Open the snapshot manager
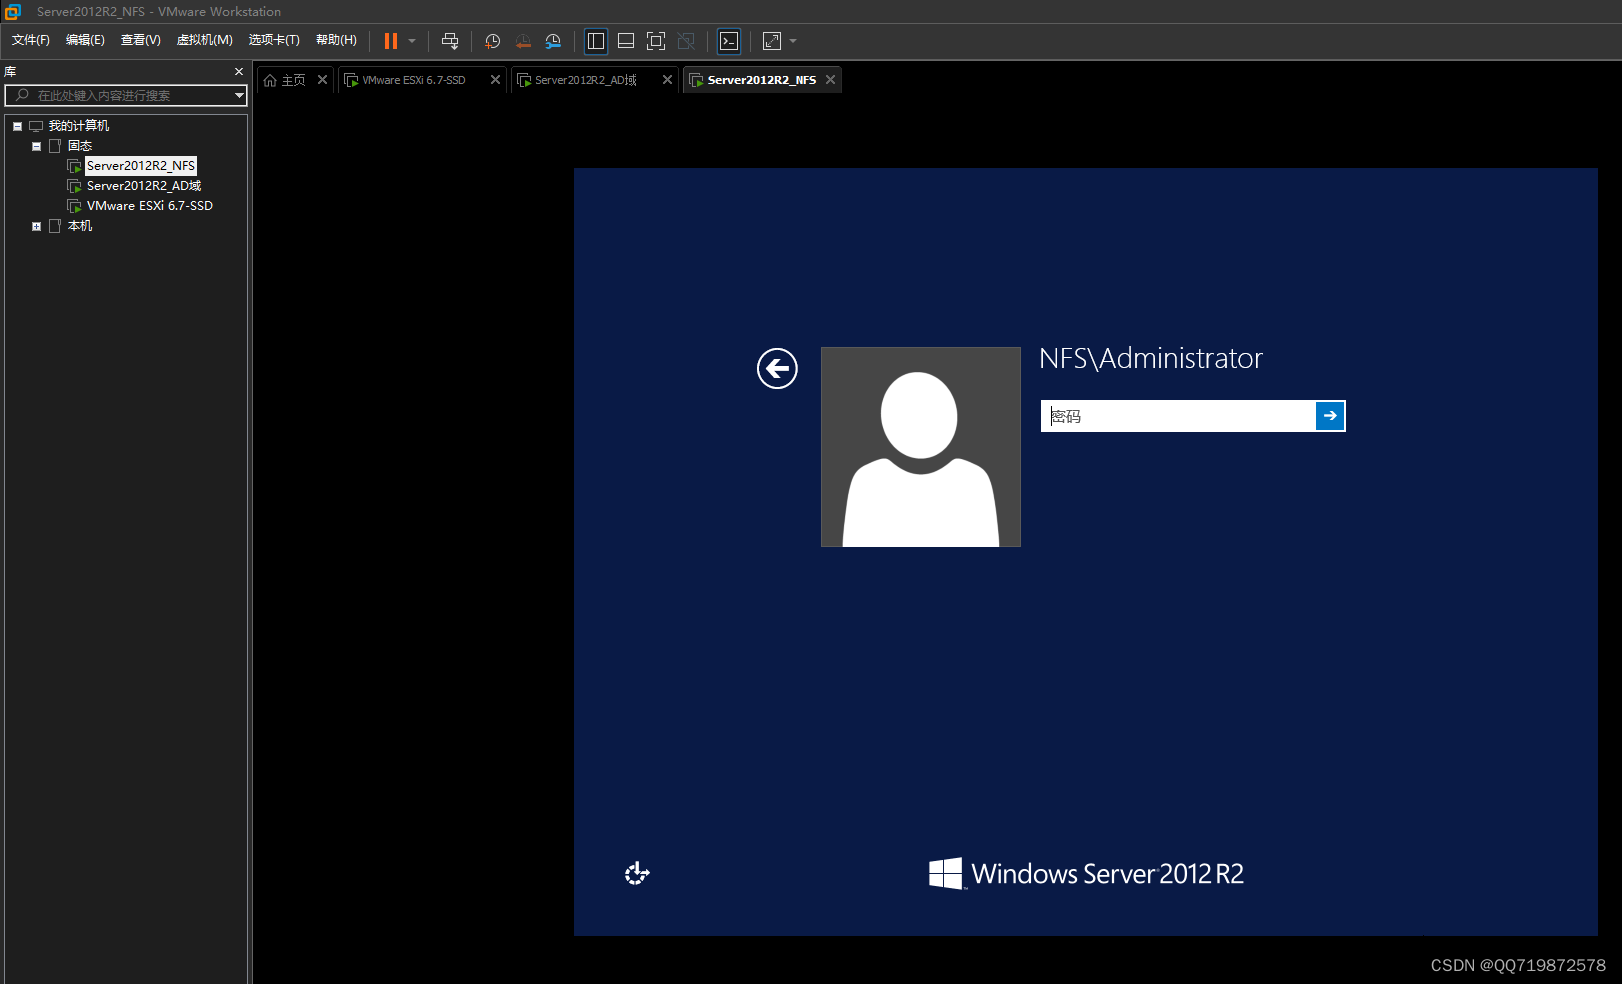1622x984 pixels. tap(553, 41)
